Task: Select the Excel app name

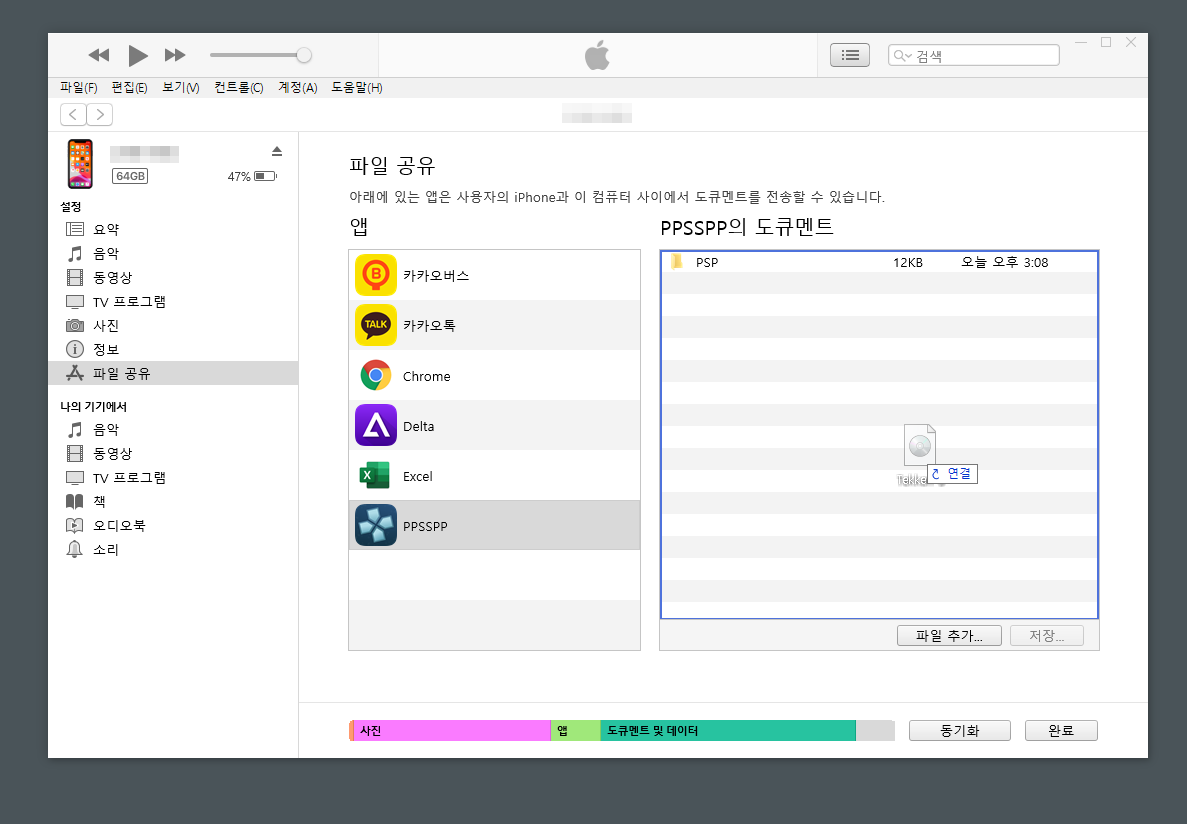Action: (x=418, y=476)
